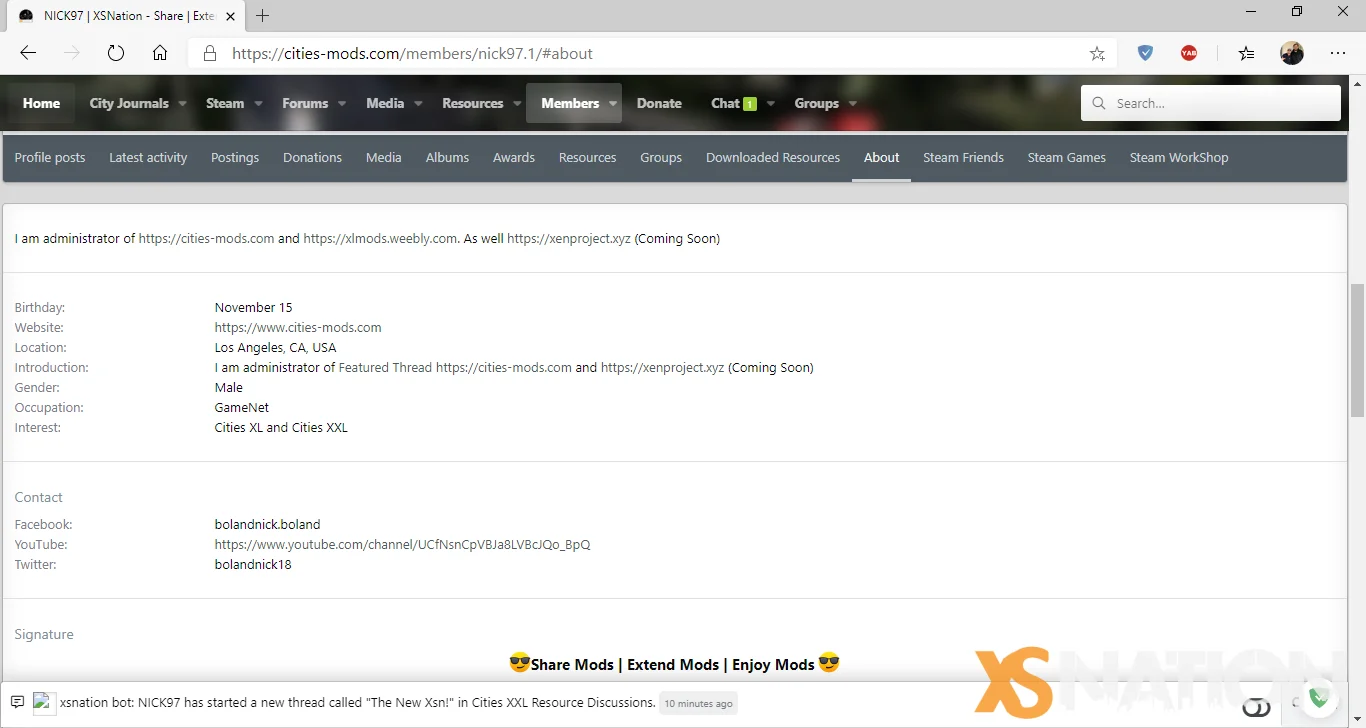1366x728 pixels.
Task: Click the search magnifier icon
Action: pos(1099,103)
